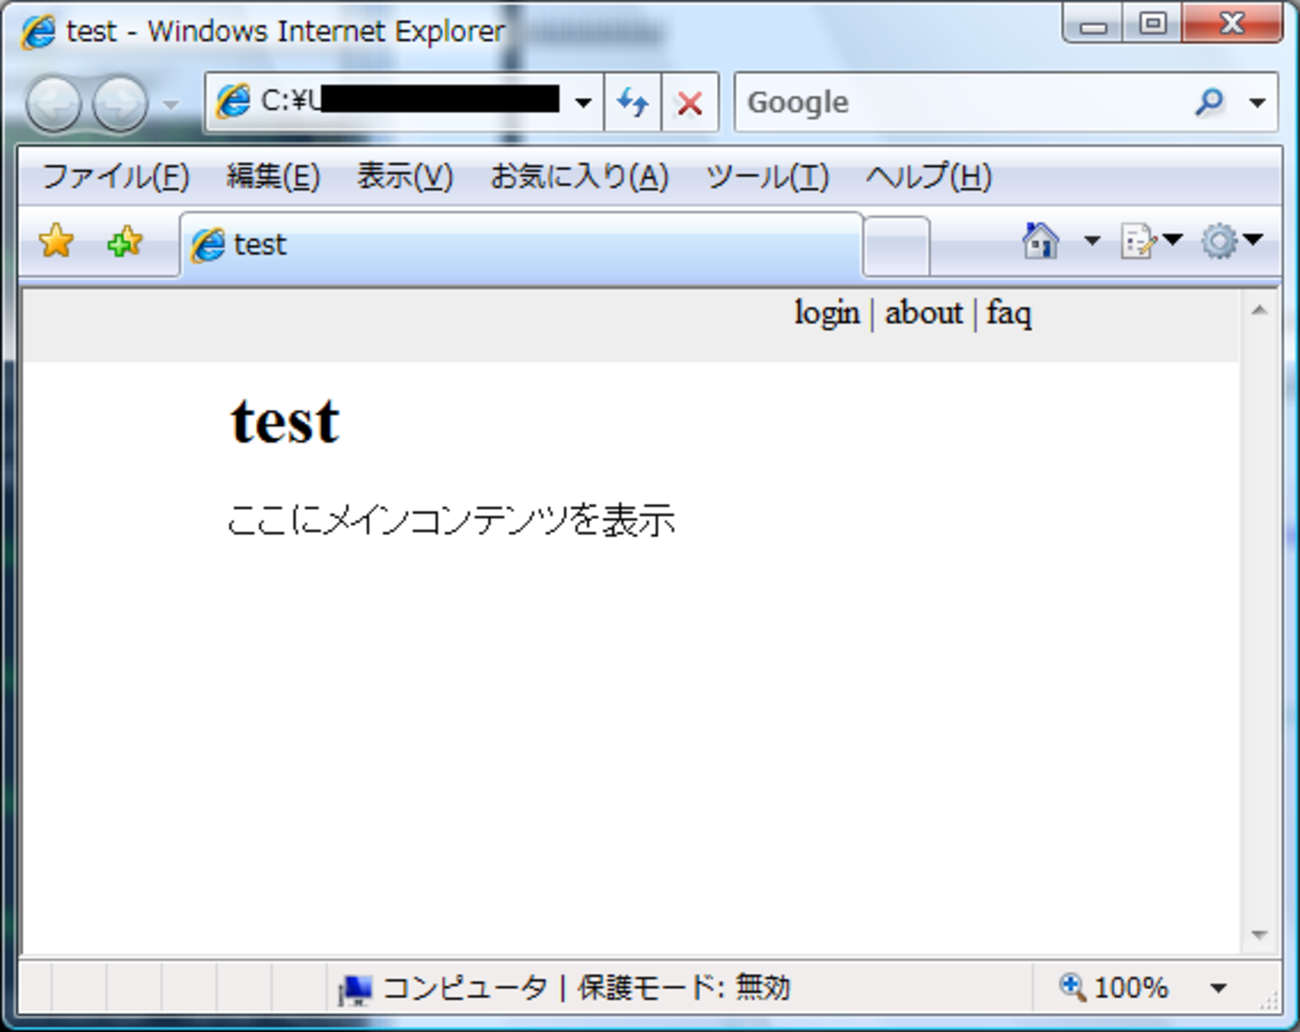The image size is (1300, 1032).
Task: Open a new blank tab
Action: [896, 246]
